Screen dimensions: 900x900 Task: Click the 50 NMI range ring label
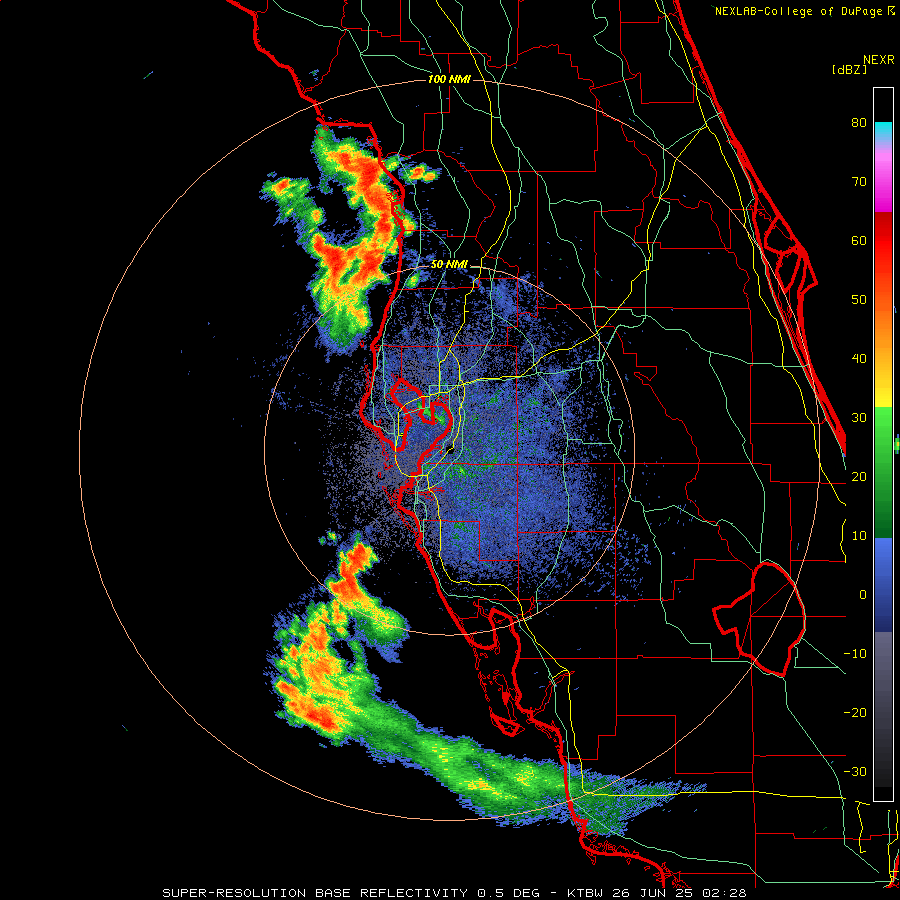pos(449,265)
